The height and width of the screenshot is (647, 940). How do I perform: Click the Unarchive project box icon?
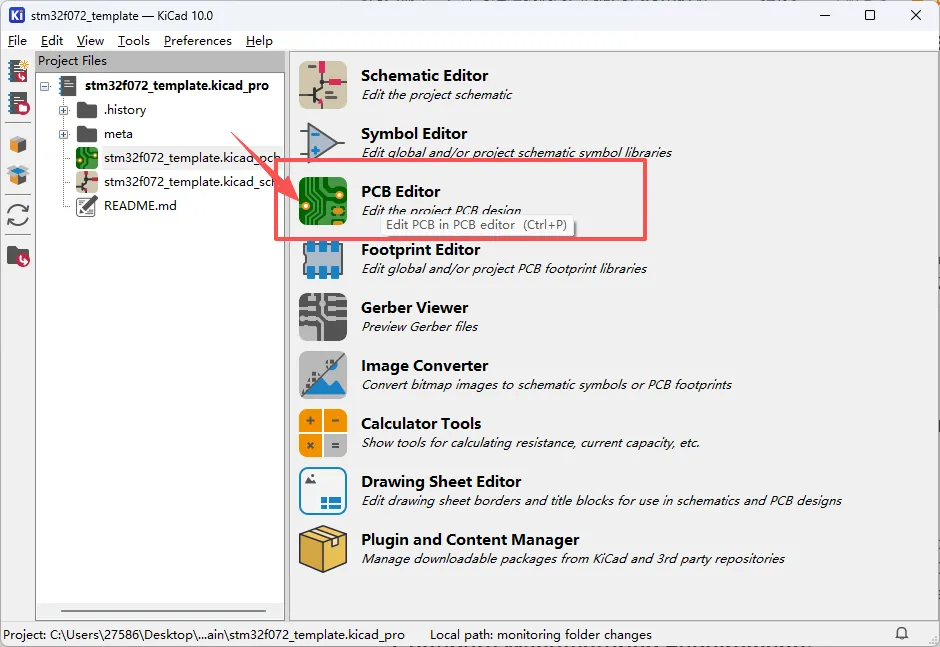pos(18,175)
